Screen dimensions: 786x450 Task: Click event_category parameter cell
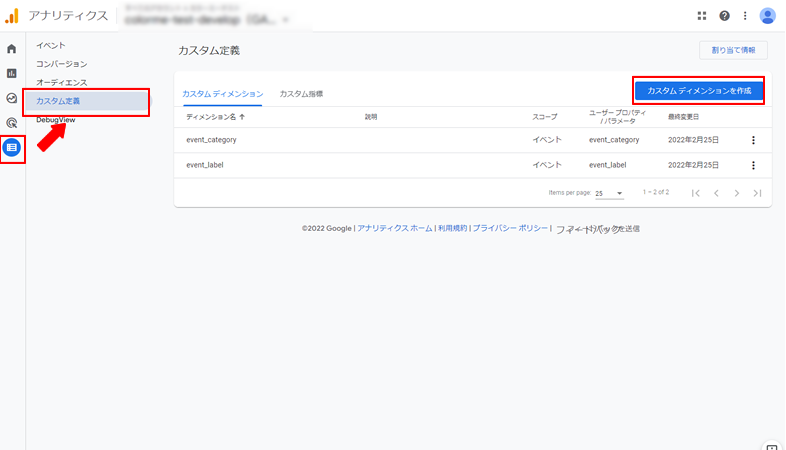click(614, 140)
